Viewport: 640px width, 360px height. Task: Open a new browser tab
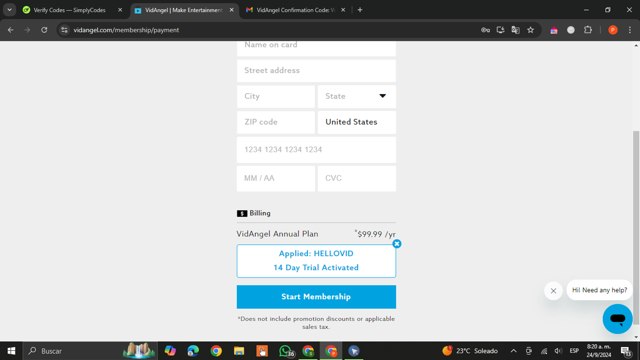click(x=360, y=10)
